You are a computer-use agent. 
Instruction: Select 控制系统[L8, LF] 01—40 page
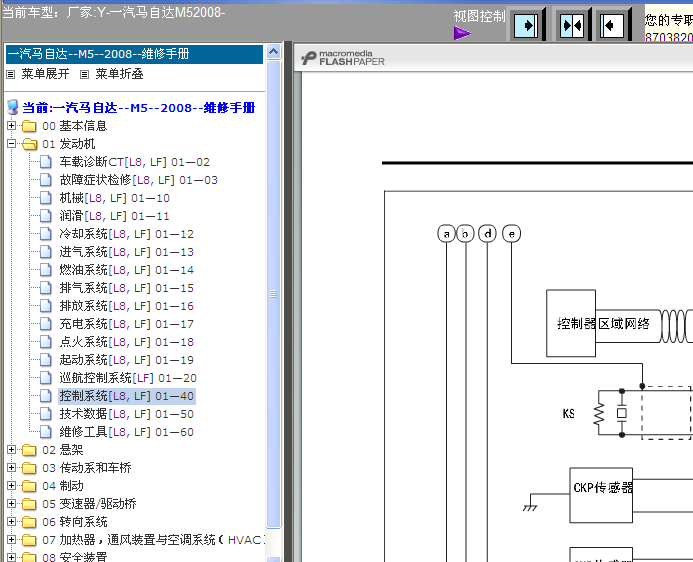126,396
